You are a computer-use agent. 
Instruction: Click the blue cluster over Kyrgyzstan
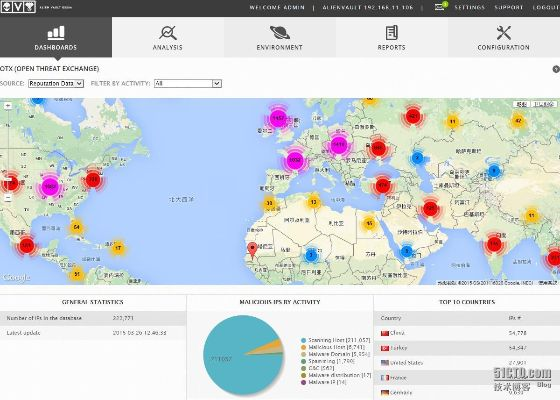click(x=494, y=171)
